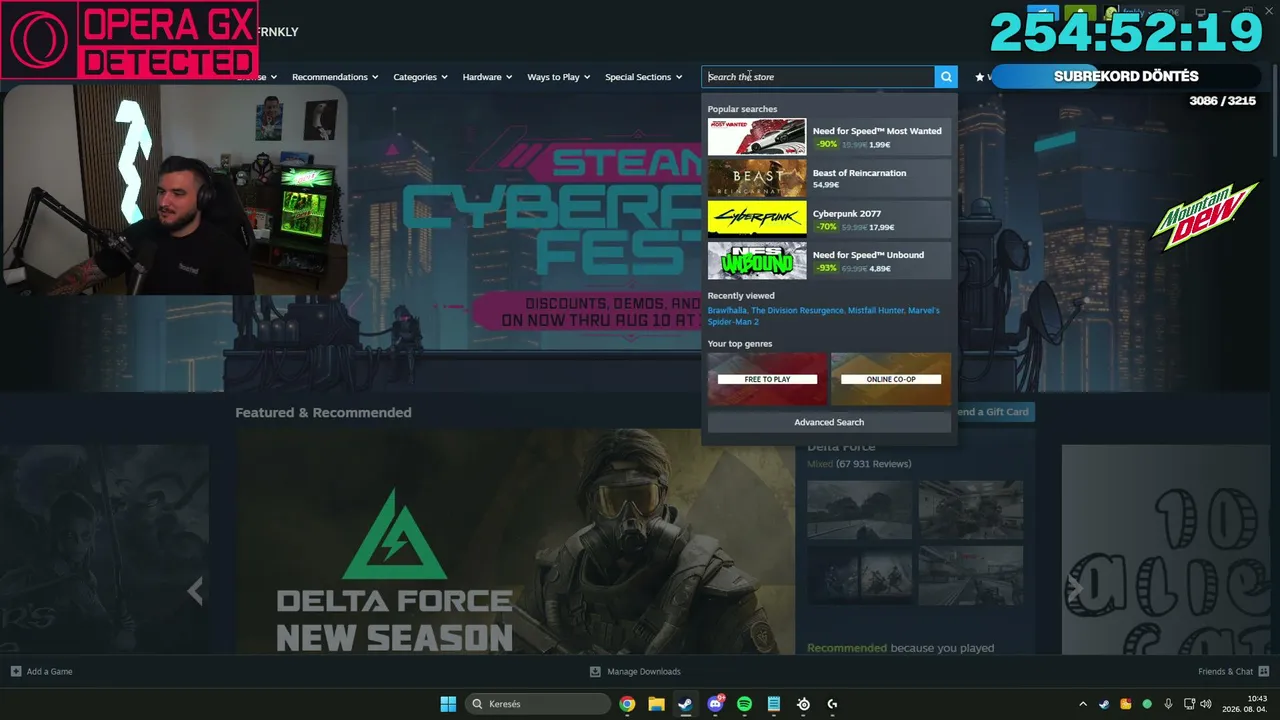Open the blue notepad app in taskbar
This screenshot has width=1280, height=720.
[773, 704]
